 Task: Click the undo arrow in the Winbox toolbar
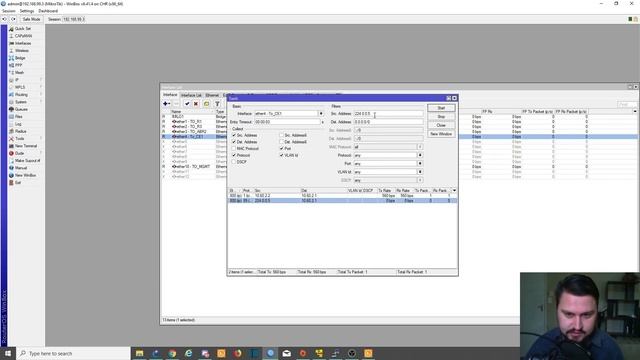pos(4,19)
